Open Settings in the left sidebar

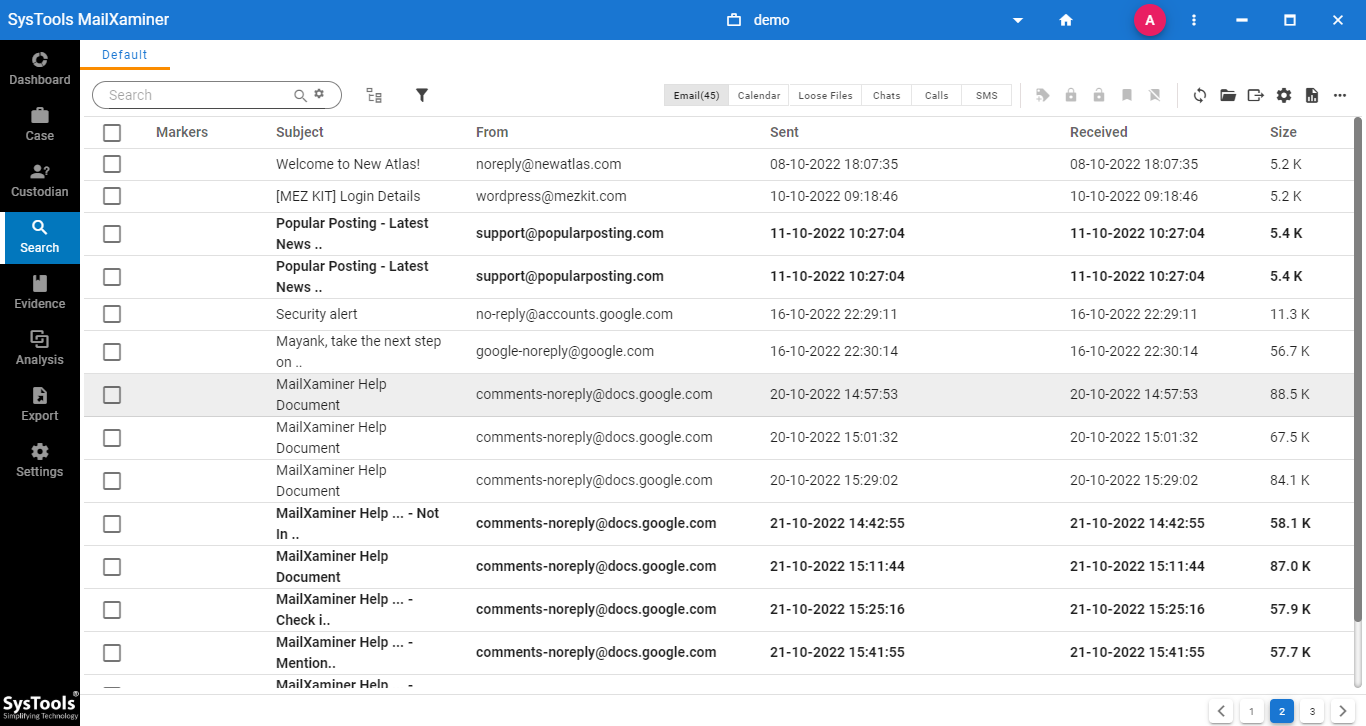point(40,460)
